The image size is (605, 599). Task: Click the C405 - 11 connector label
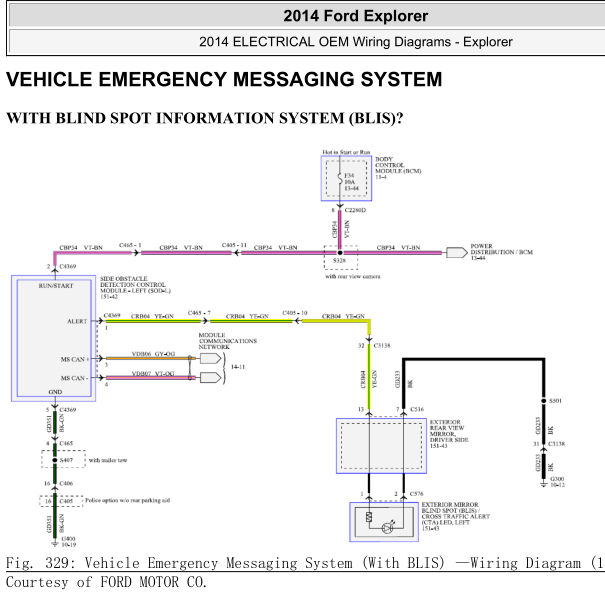pyautogui.click(x=234, y=245)
